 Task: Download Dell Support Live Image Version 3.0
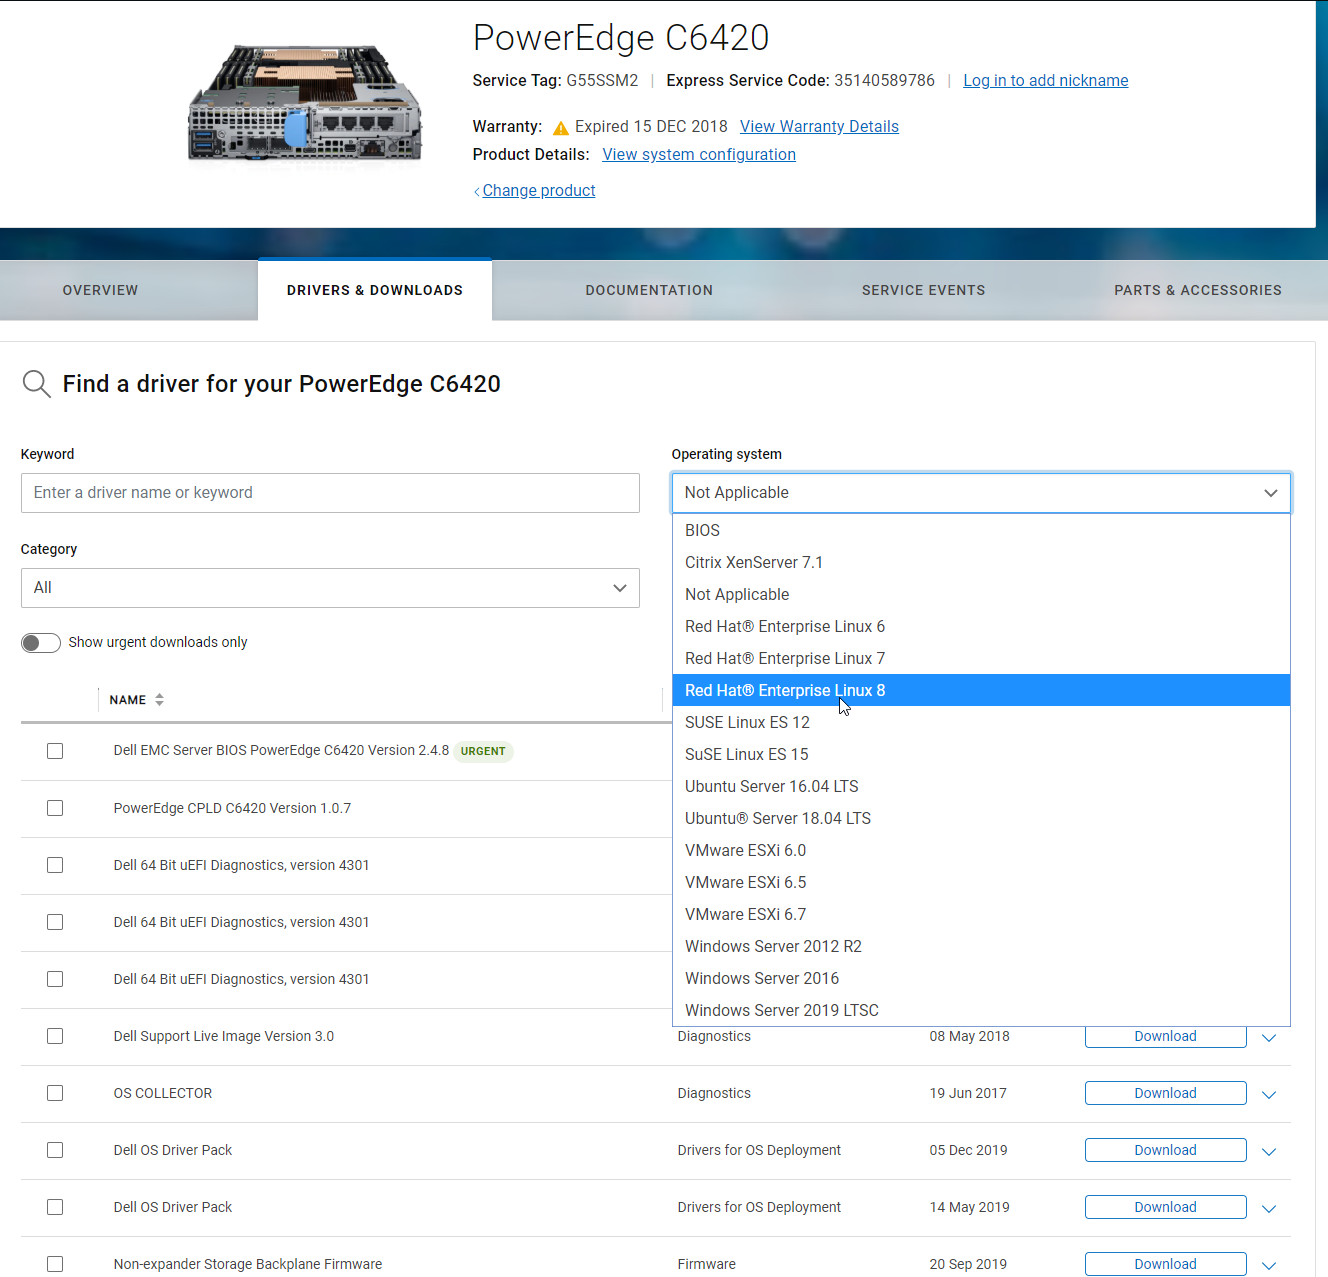point(1166,1036)
